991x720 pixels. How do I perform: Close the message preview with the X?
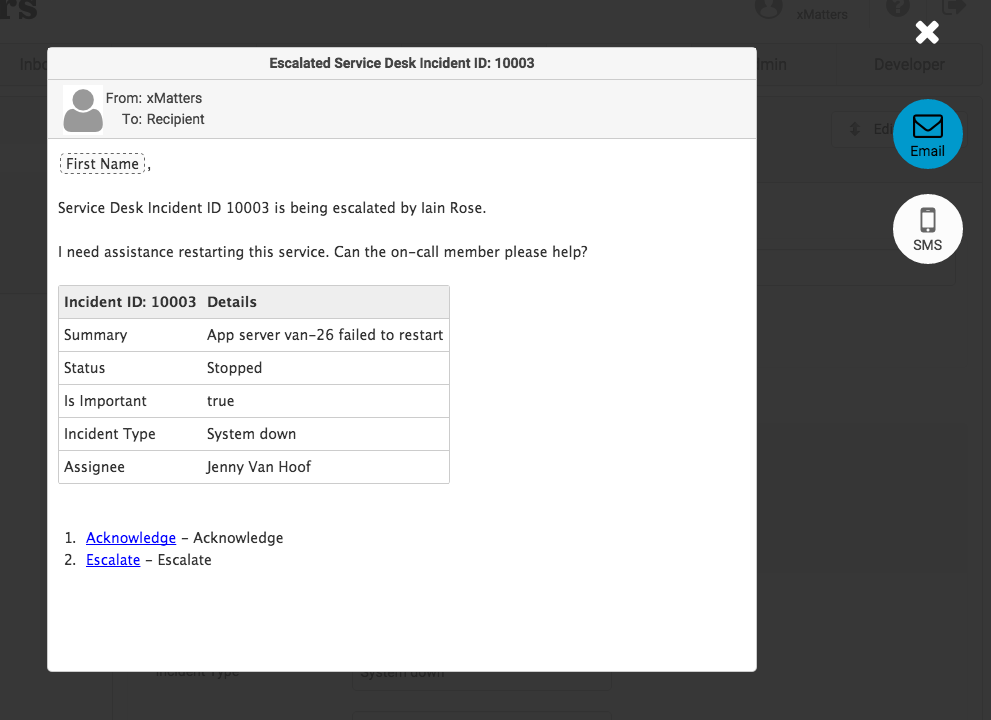[927, 32]
